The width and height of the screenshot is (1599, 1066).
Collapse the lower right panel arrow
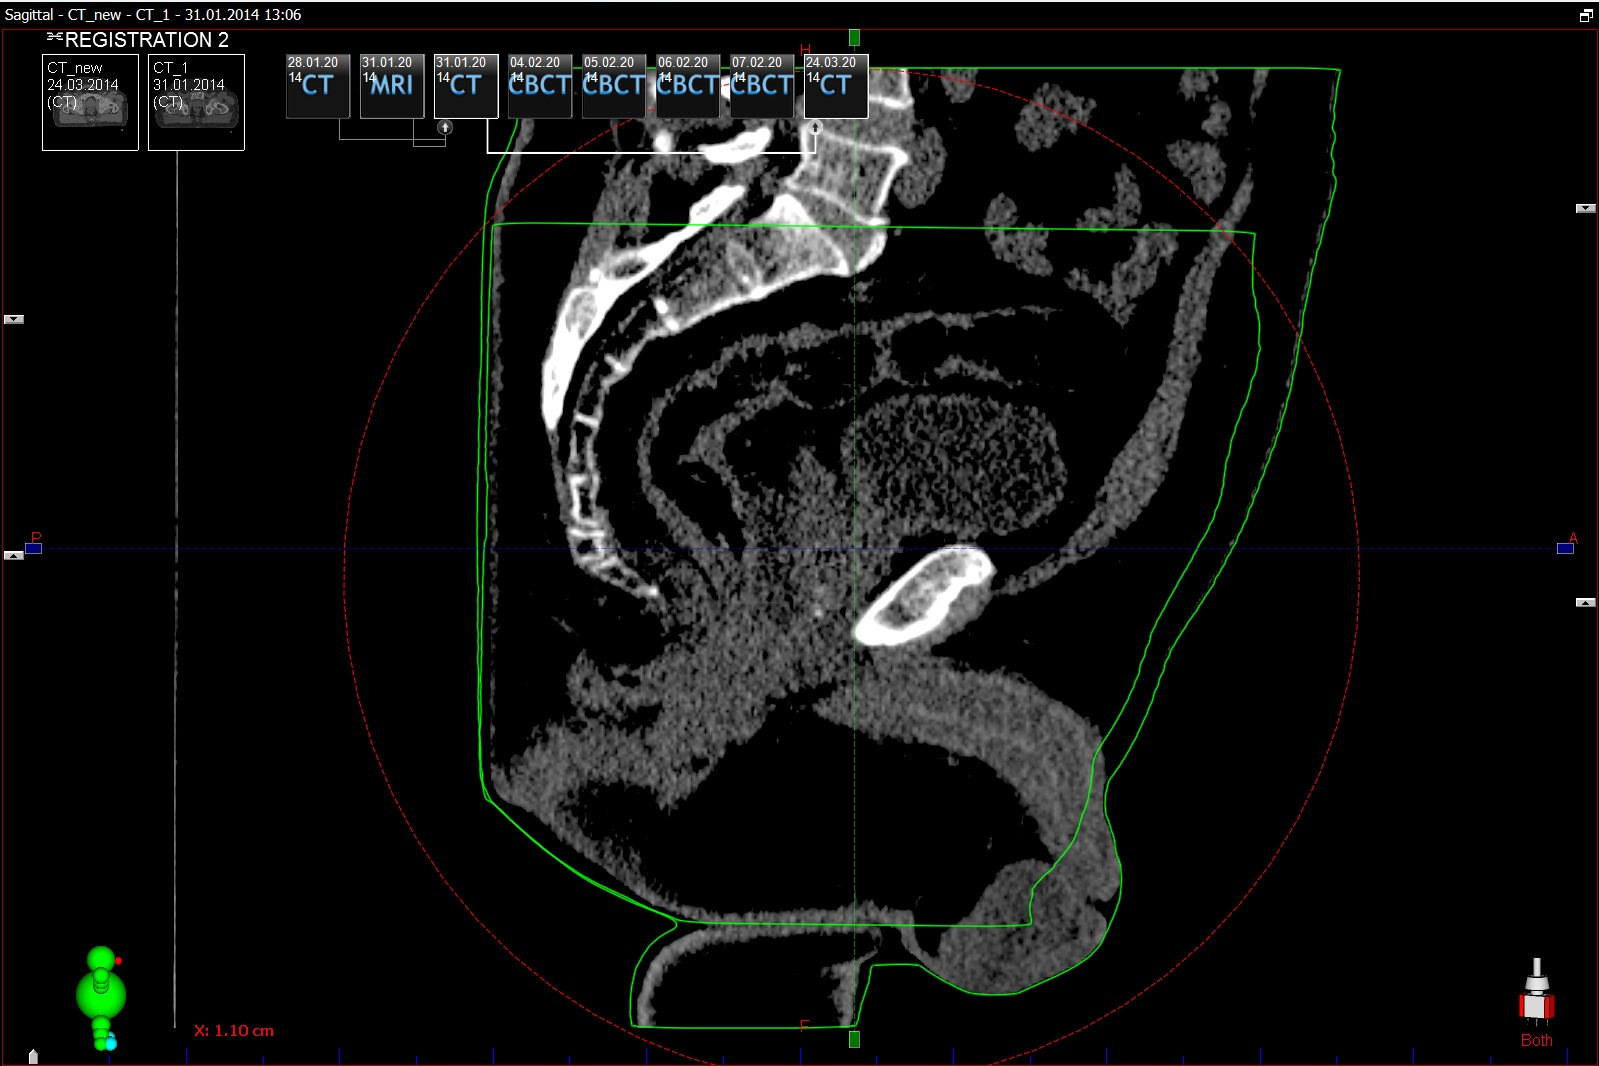pos(1585,602)
